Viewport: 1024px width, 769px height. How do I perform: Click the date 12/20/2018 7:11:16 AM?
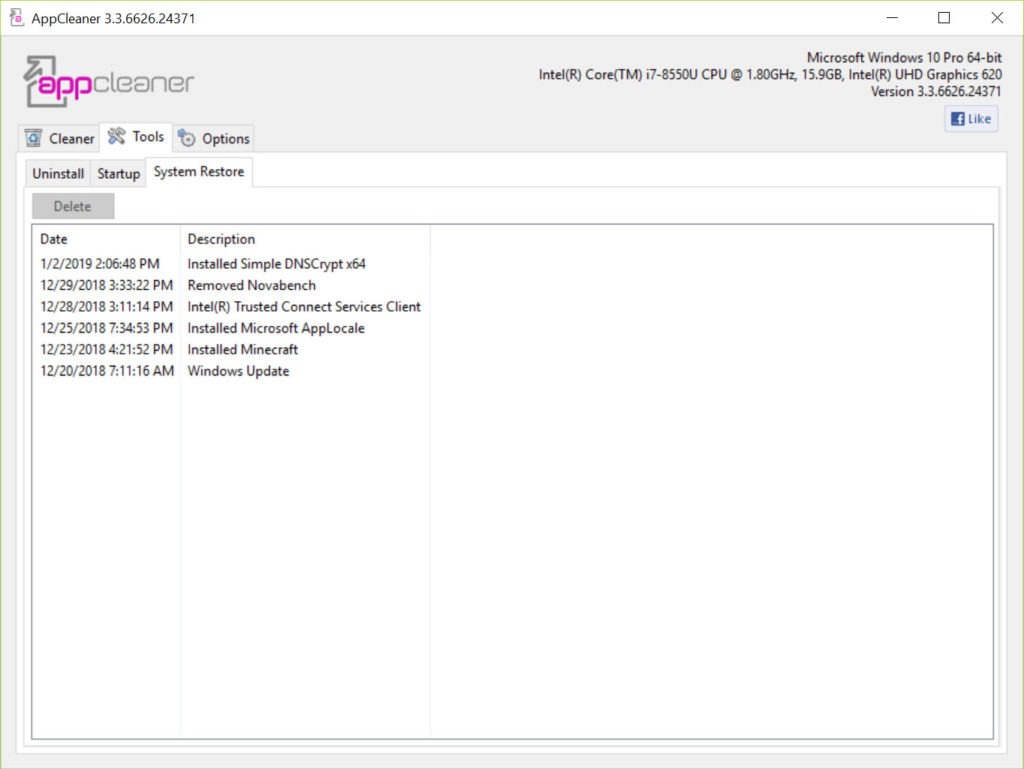click(x=107, y=371)
